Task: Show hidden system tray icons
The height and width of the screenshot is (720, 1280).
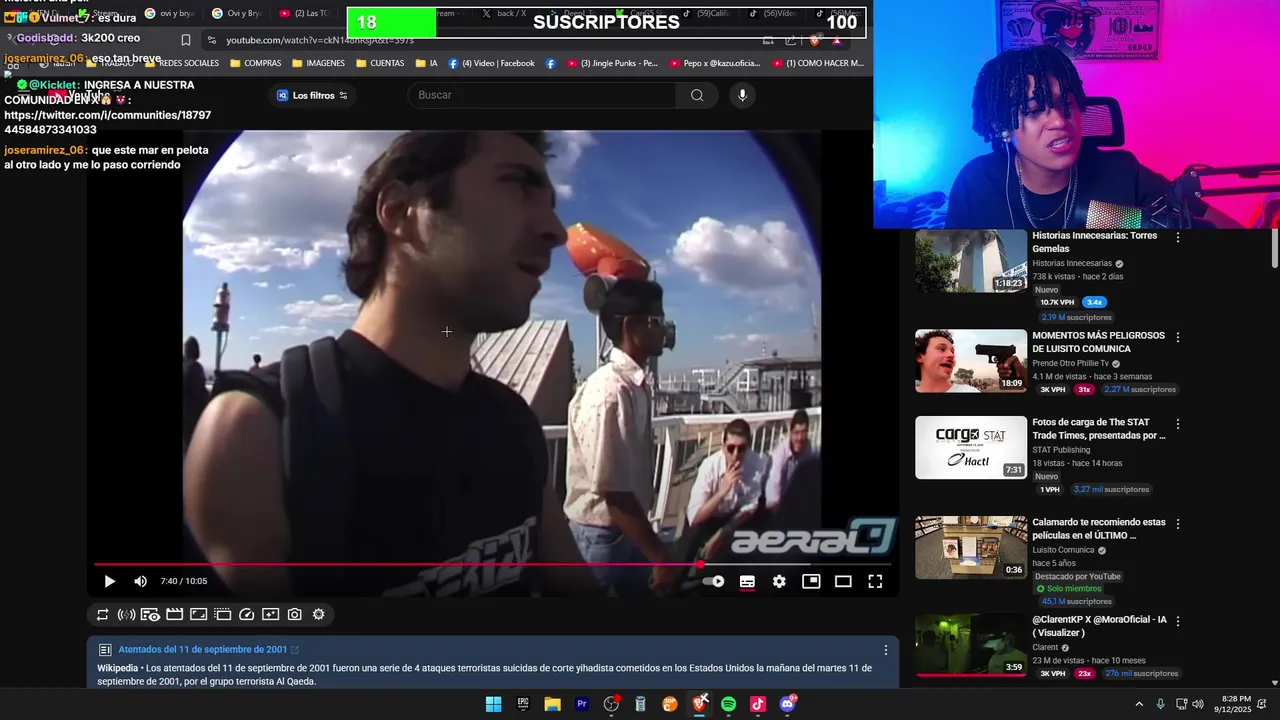Action: [x=1139, y=704]
